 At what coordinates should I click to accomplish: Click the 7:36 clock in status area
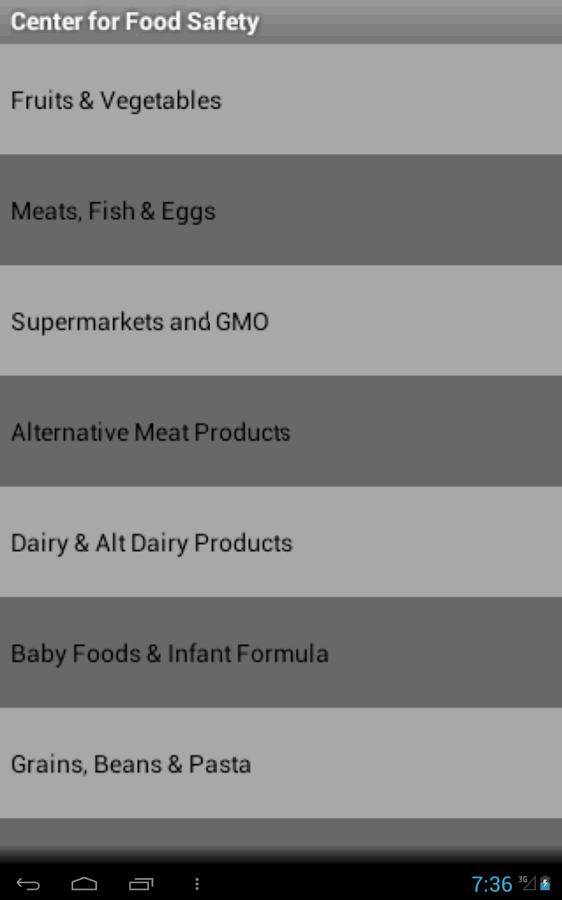coord(491,884)
